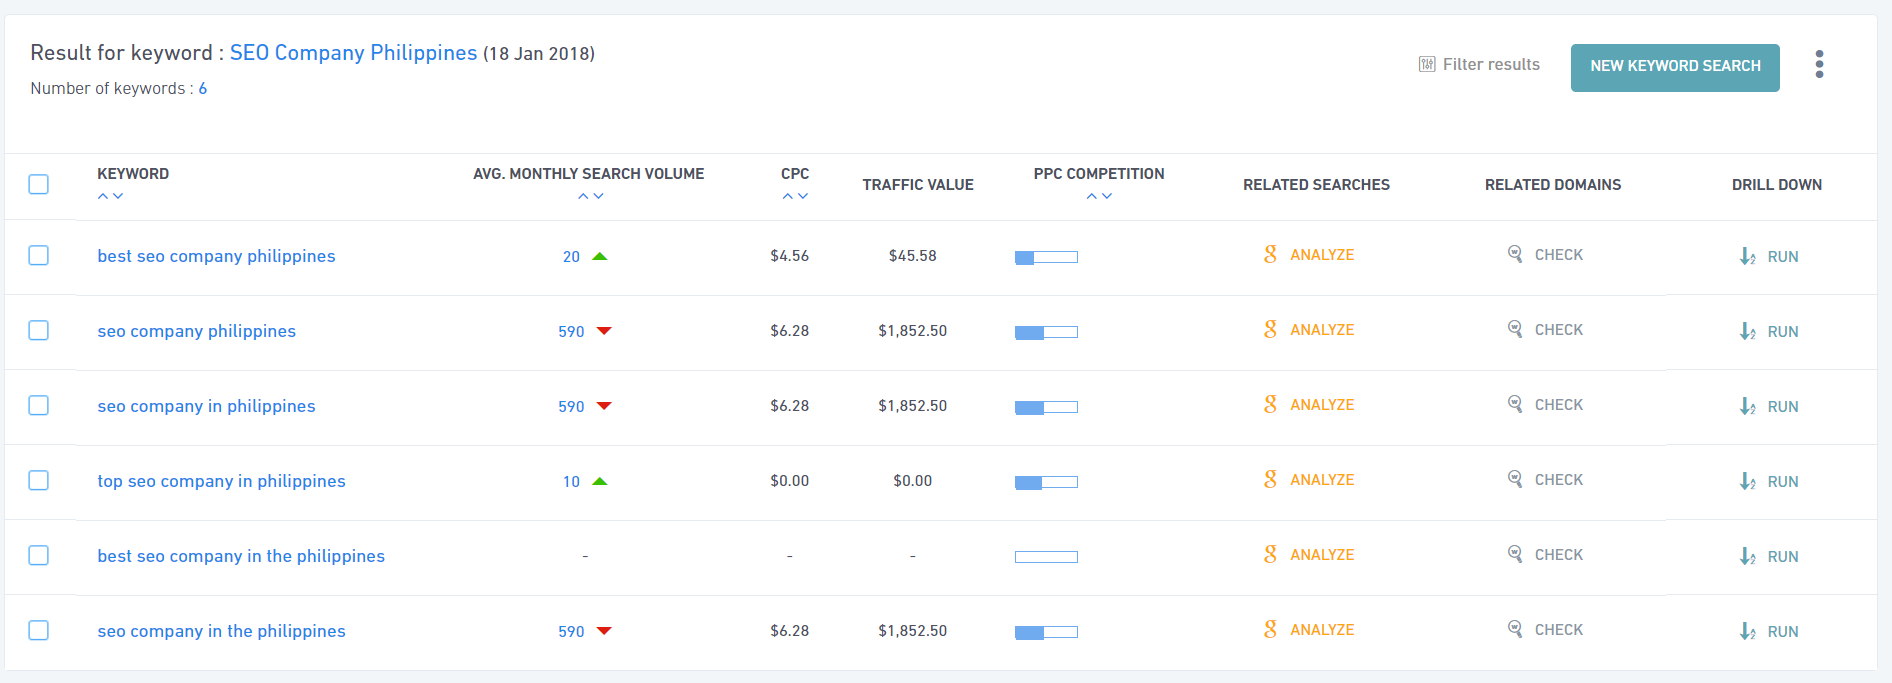Click the New Keyword Search button
The width and height of the screenshot is (1892, 683).
(1674, 67)
